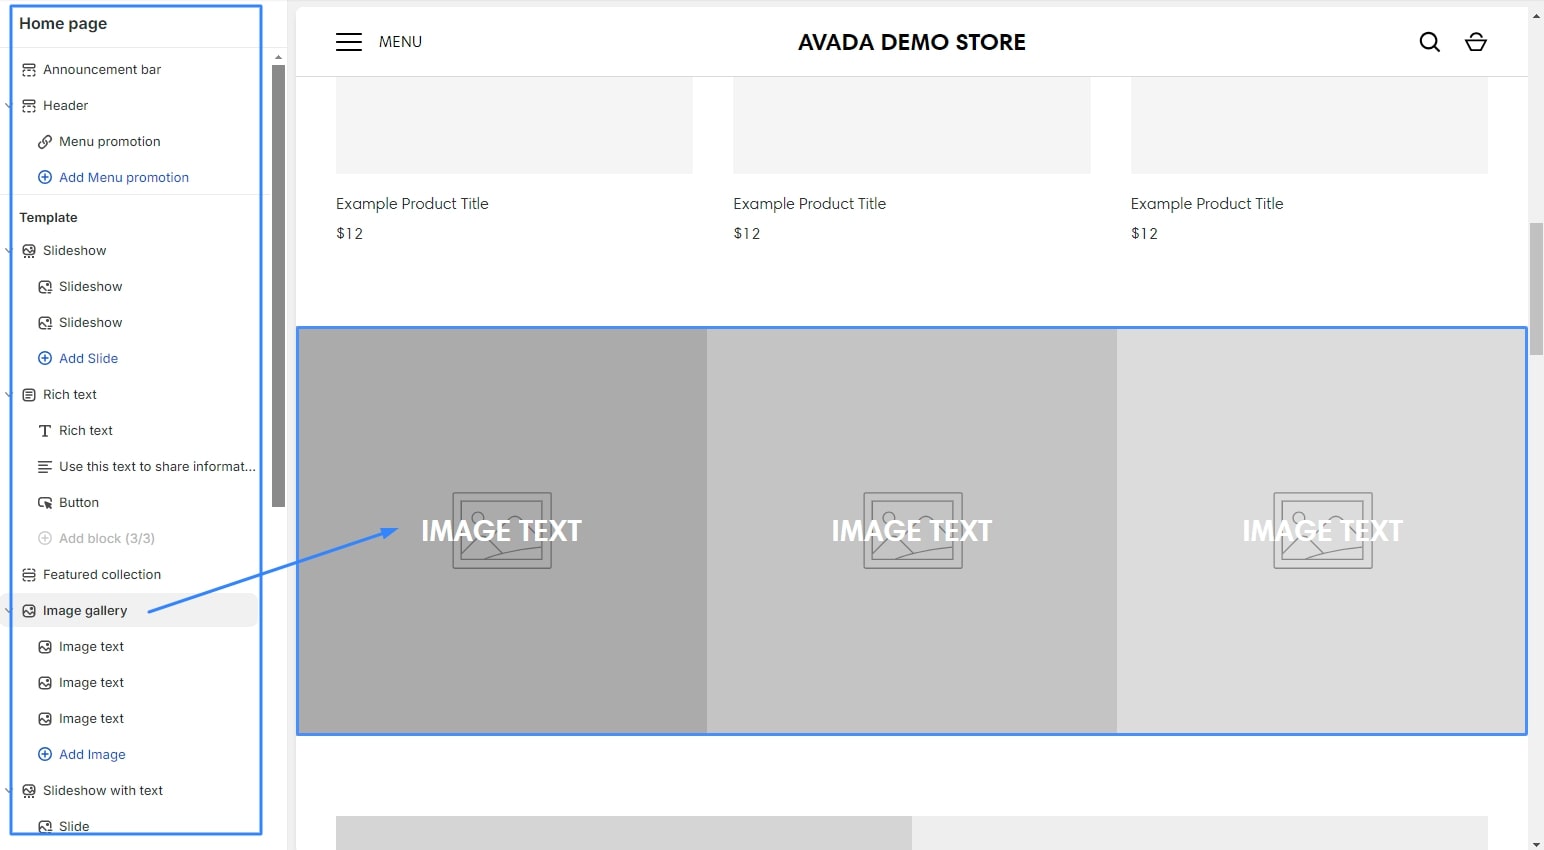Collapse the Image gallery section chevron
This screenshot has width=1544, height=850.
(x=9, y=611)
